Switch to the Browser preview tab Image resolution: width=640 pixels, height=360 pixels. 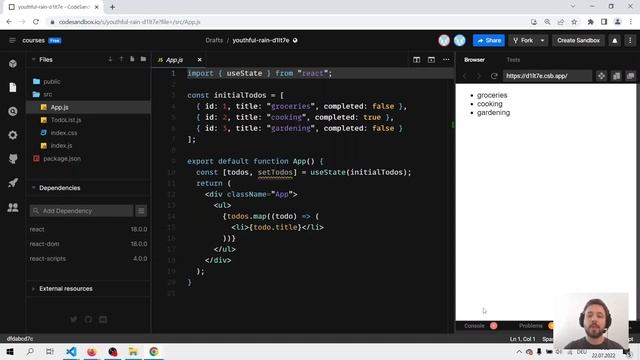coord(474,60)
